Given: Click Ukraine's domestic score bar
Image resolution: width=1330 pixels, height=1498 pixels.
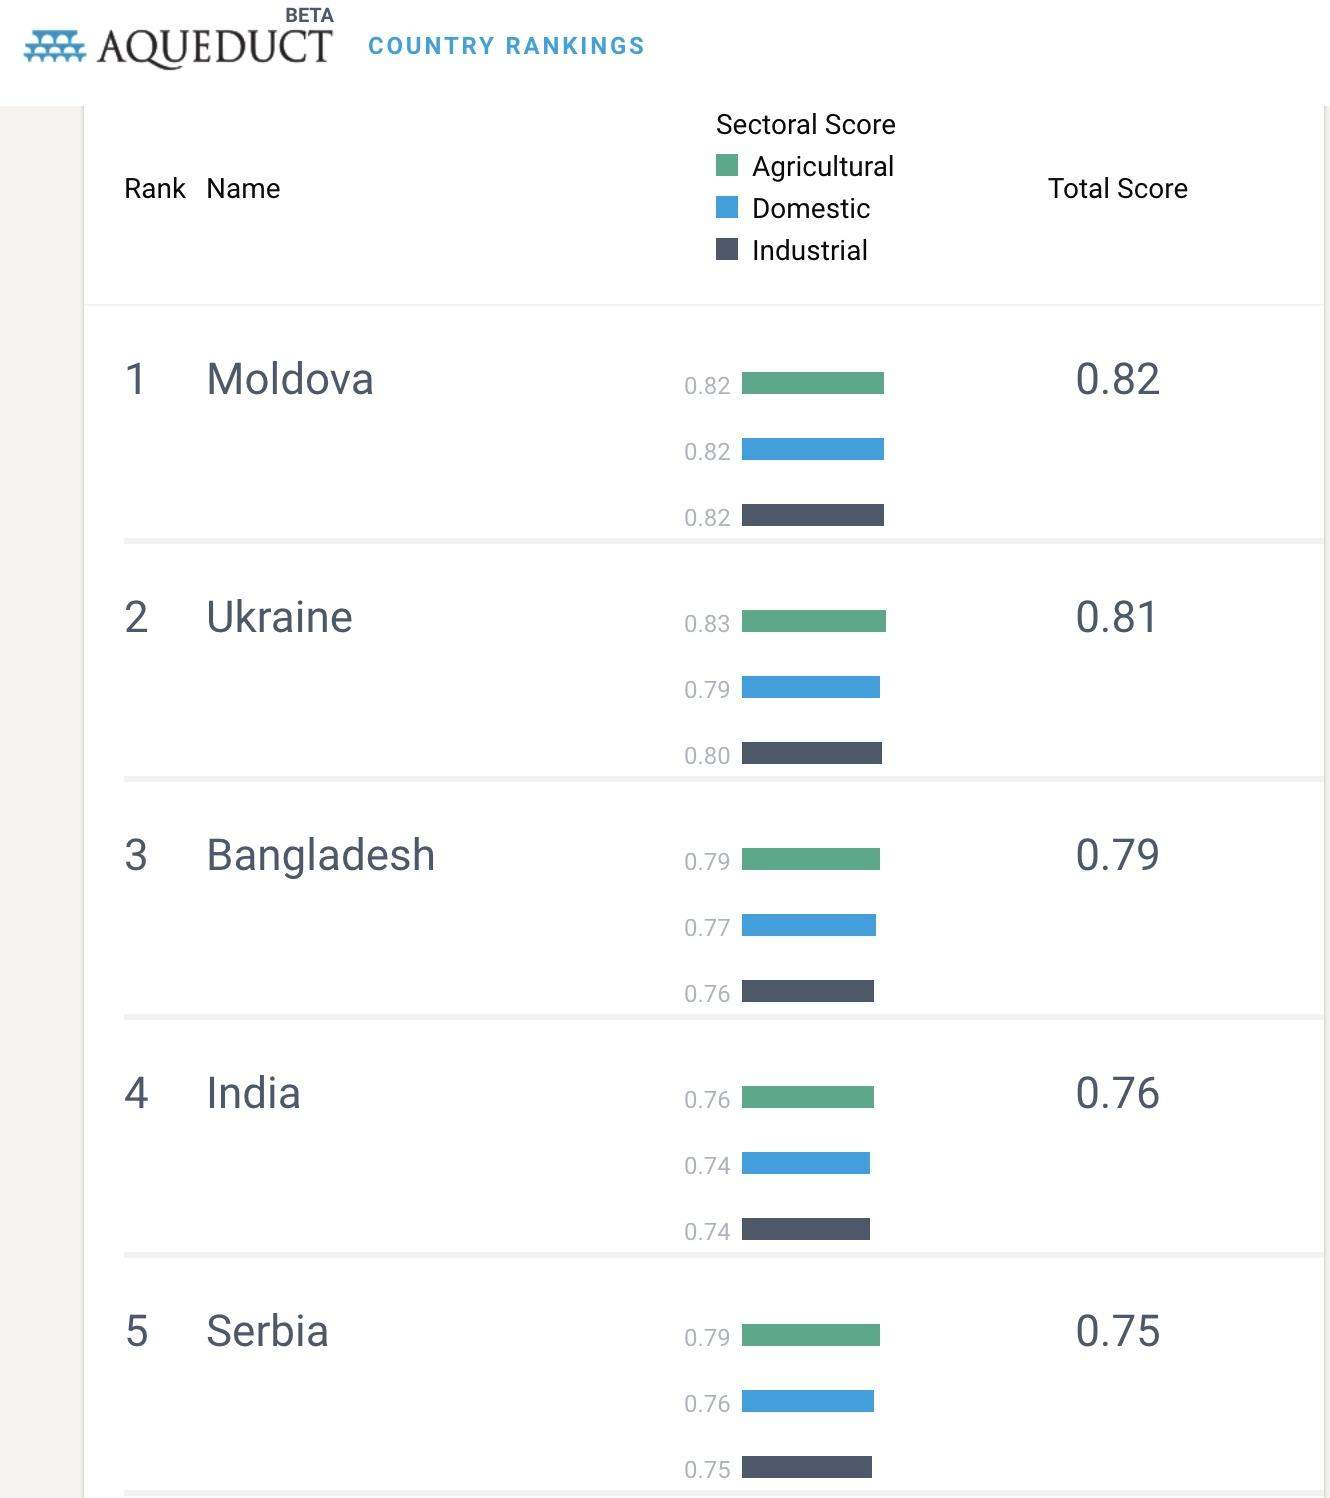Looking at the screenshot, I should tap(810, 687).
